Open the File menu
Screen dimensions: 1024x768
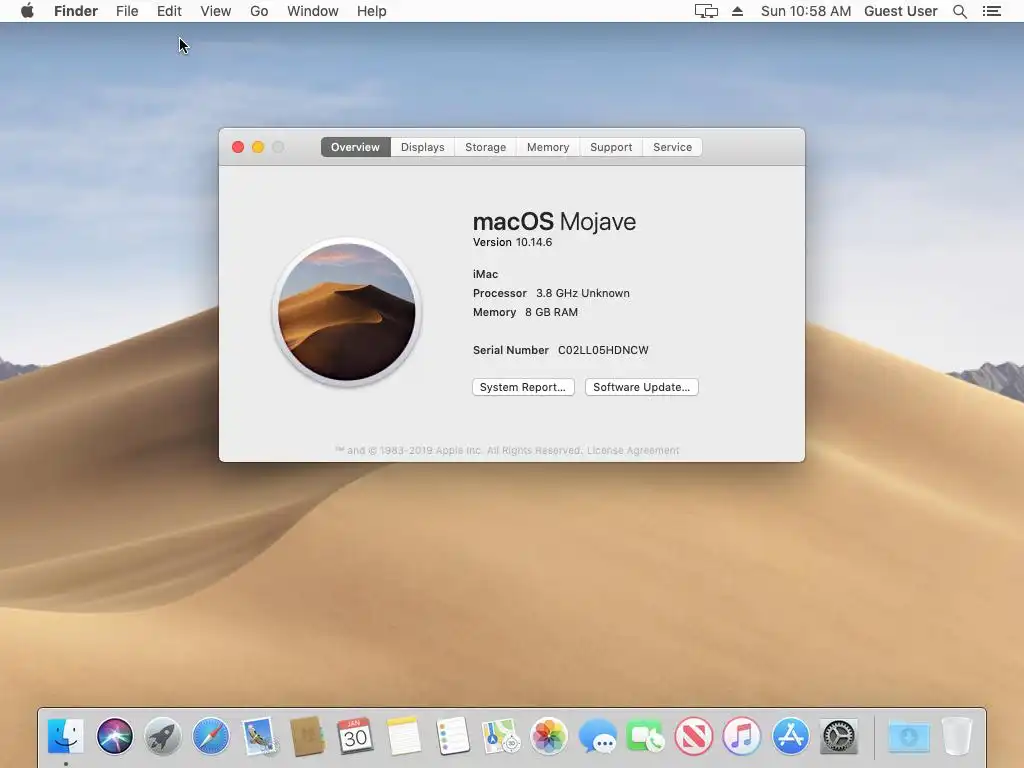(127, 11)
